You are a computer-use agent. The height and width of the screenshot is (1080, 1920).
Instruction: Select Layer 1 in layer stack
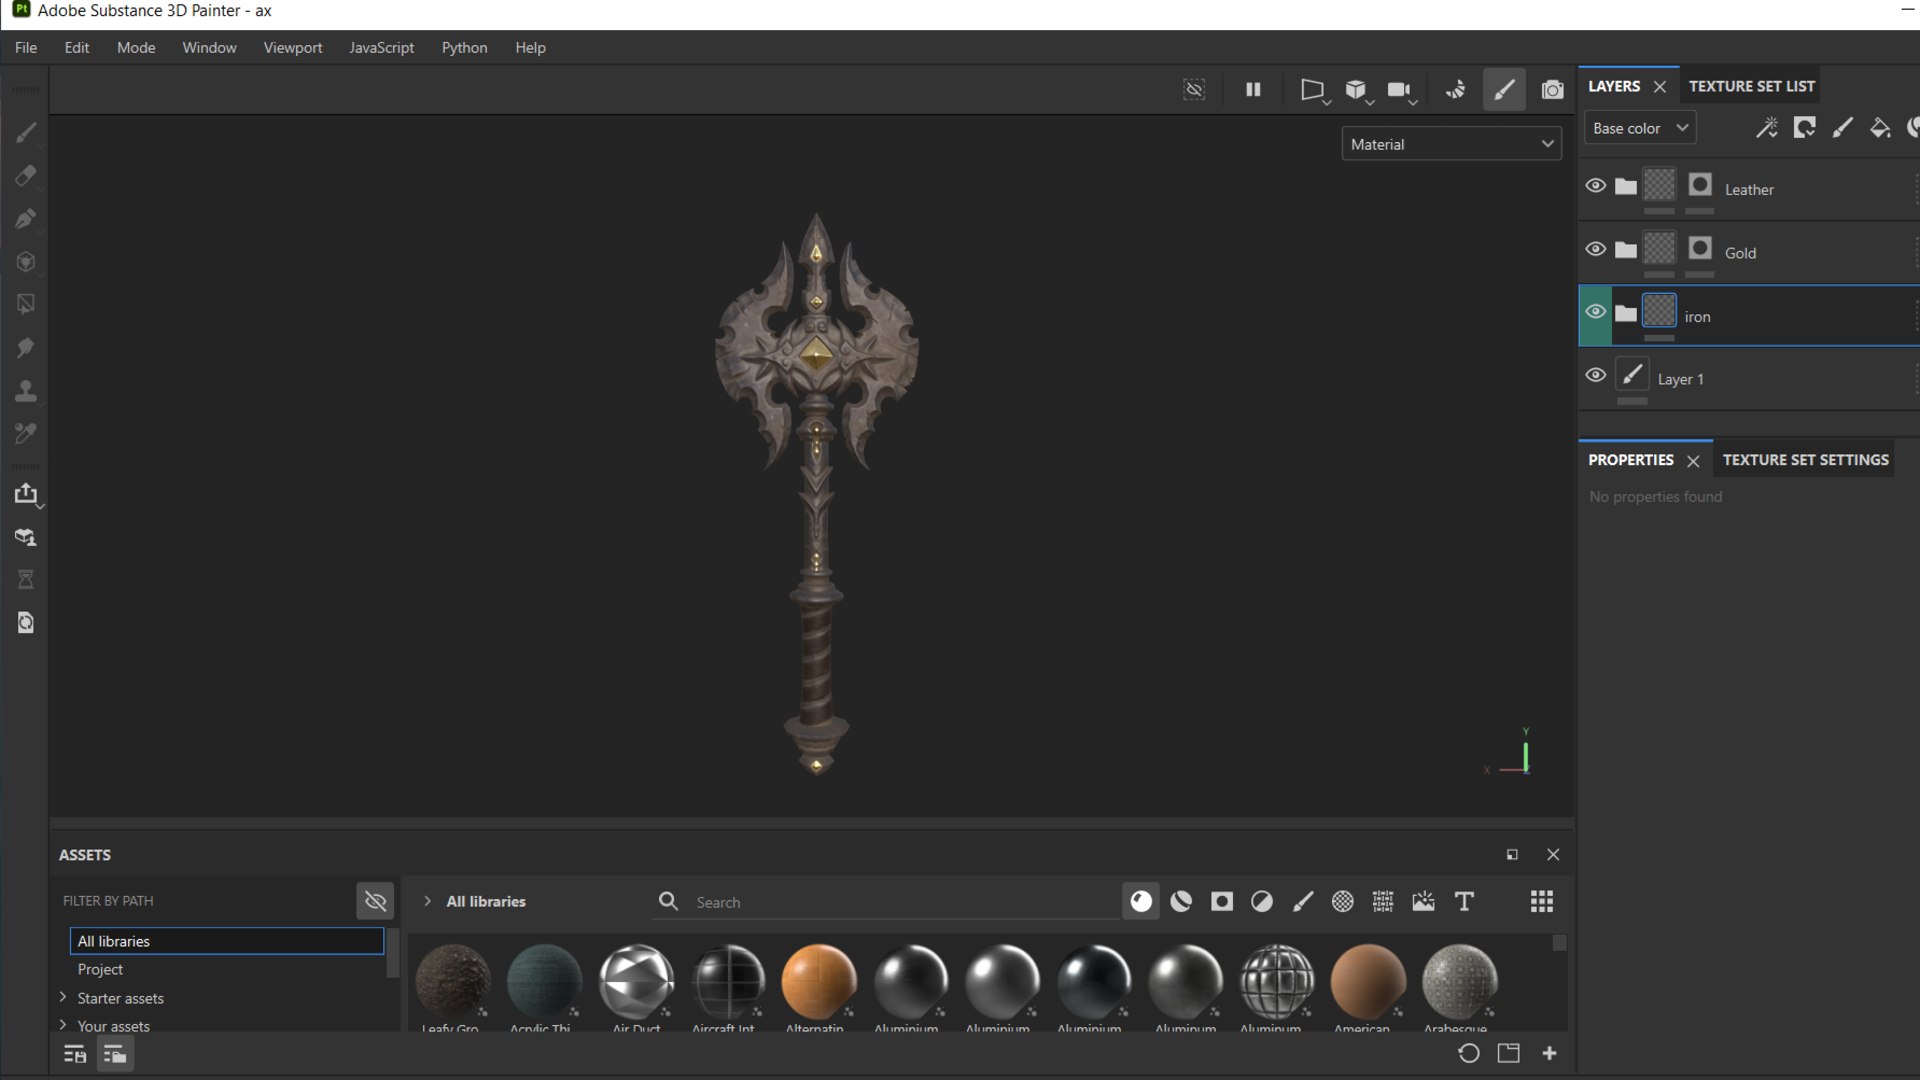pos(1750,379)
